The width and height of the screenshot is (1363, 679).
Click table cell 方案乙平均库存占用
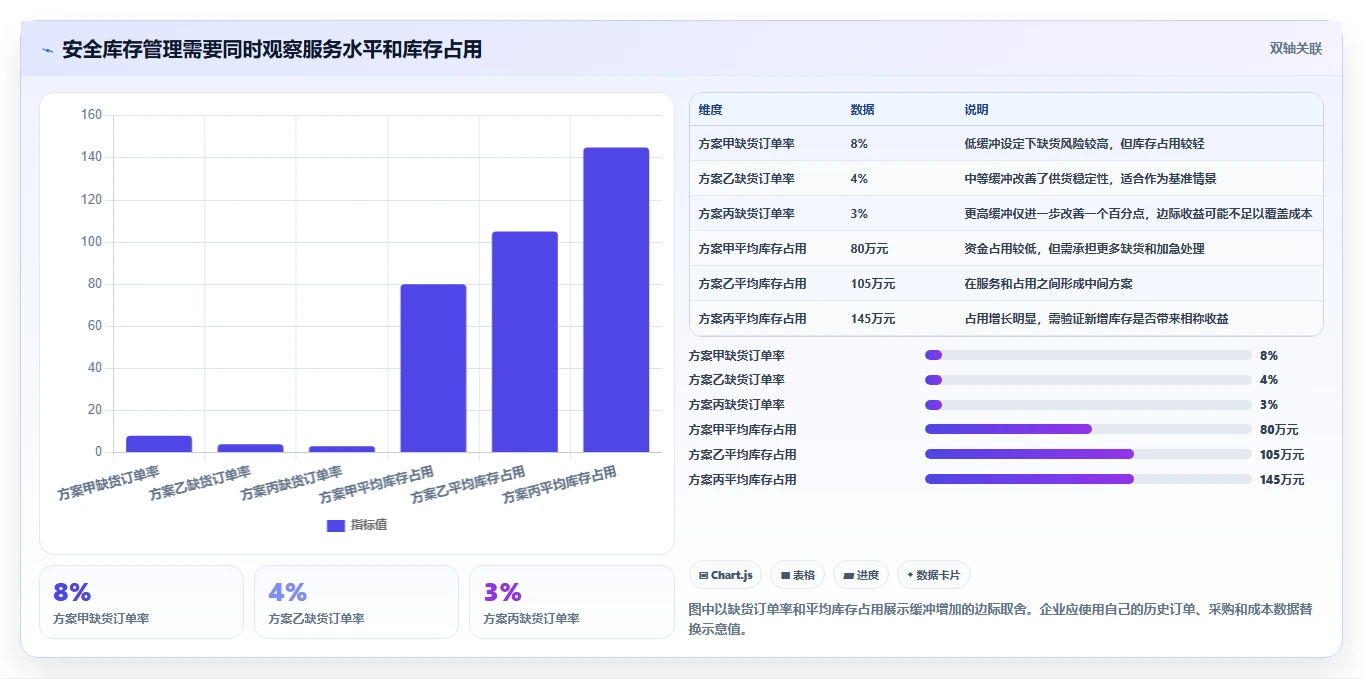coord(753,284)
